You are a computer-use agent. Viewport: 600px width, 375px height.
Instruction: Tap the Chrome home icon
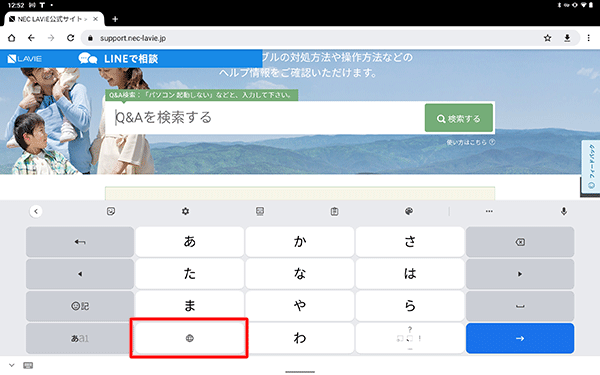click(x=11, y=38)
